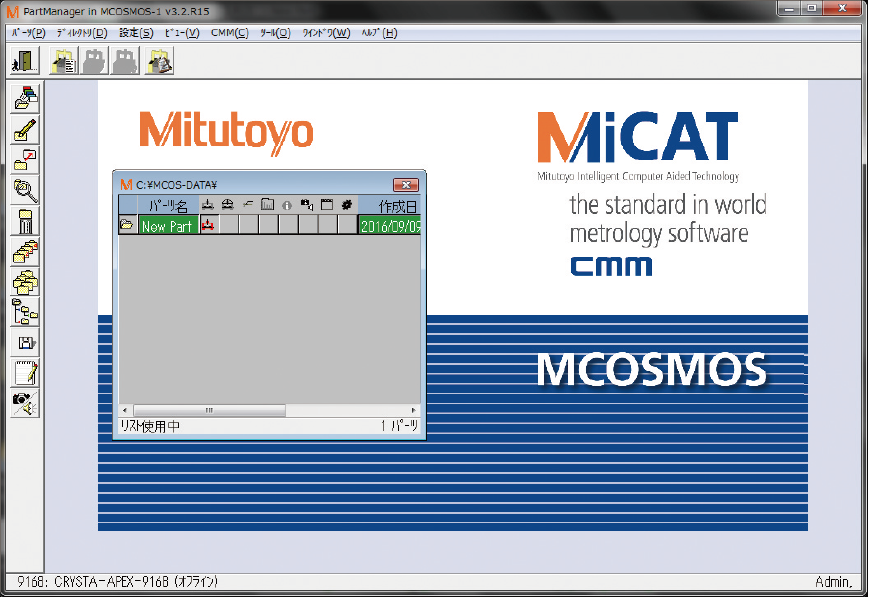Viewport: 869px width, 598px height.
Task: Click the folder tree hierarchy icon
Action: [25, 313]
